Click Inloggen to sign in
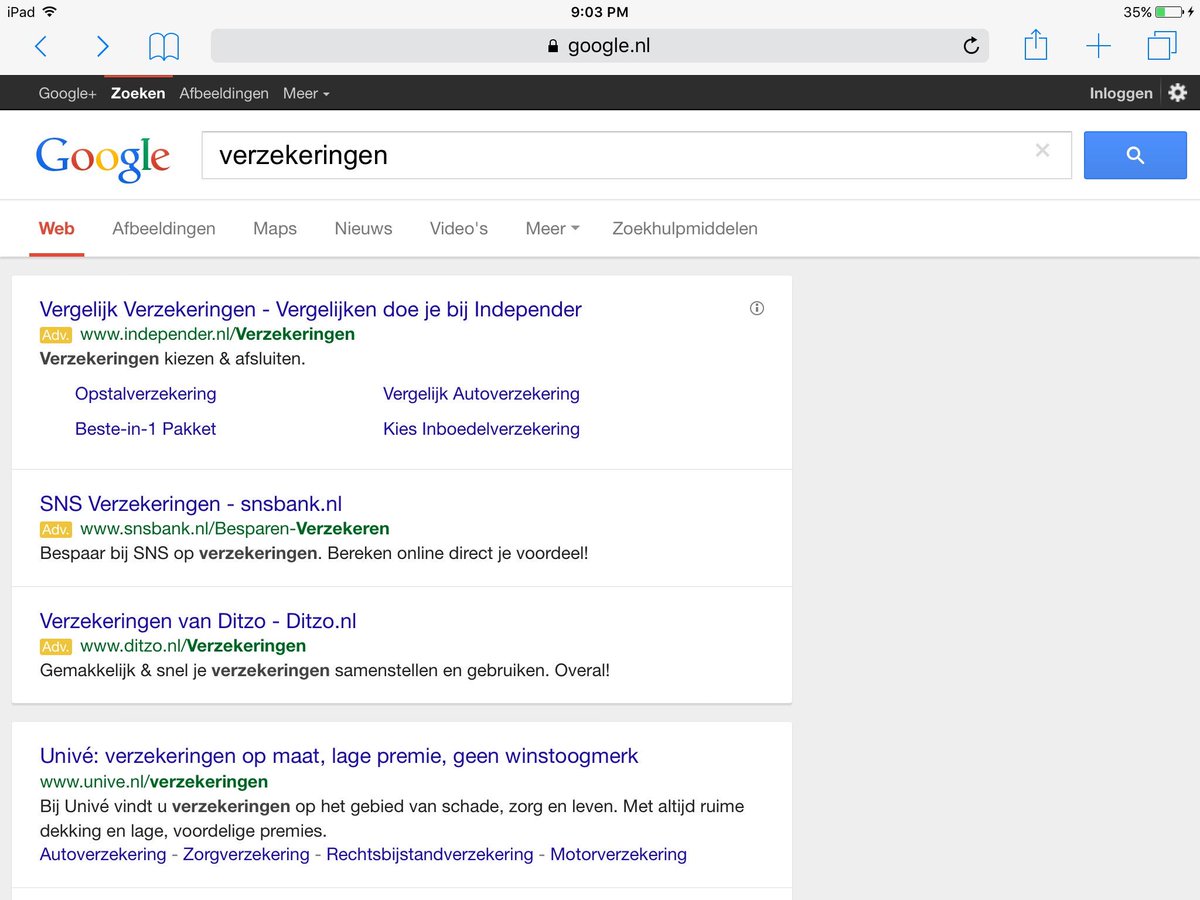The image size is (1200, 900). pos(1121,93)
